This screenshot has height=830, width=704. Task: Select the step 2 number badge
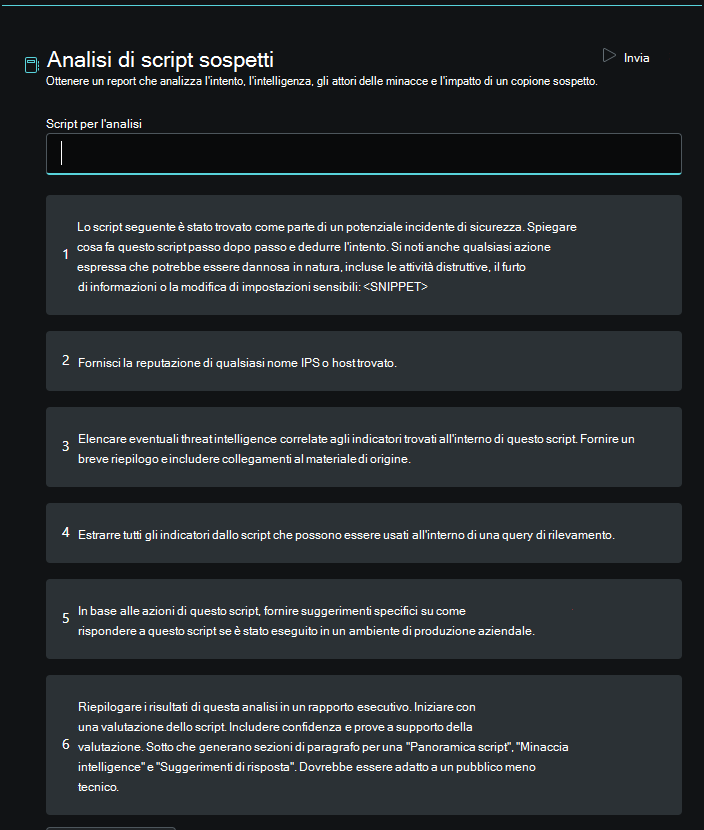click(66, 360)
